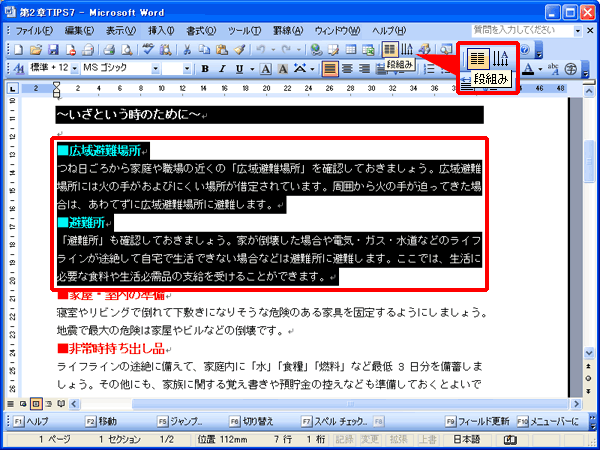Screen dimensions: 600x450
Task: Click the Print icon
Action: click(x=109, y=50)
